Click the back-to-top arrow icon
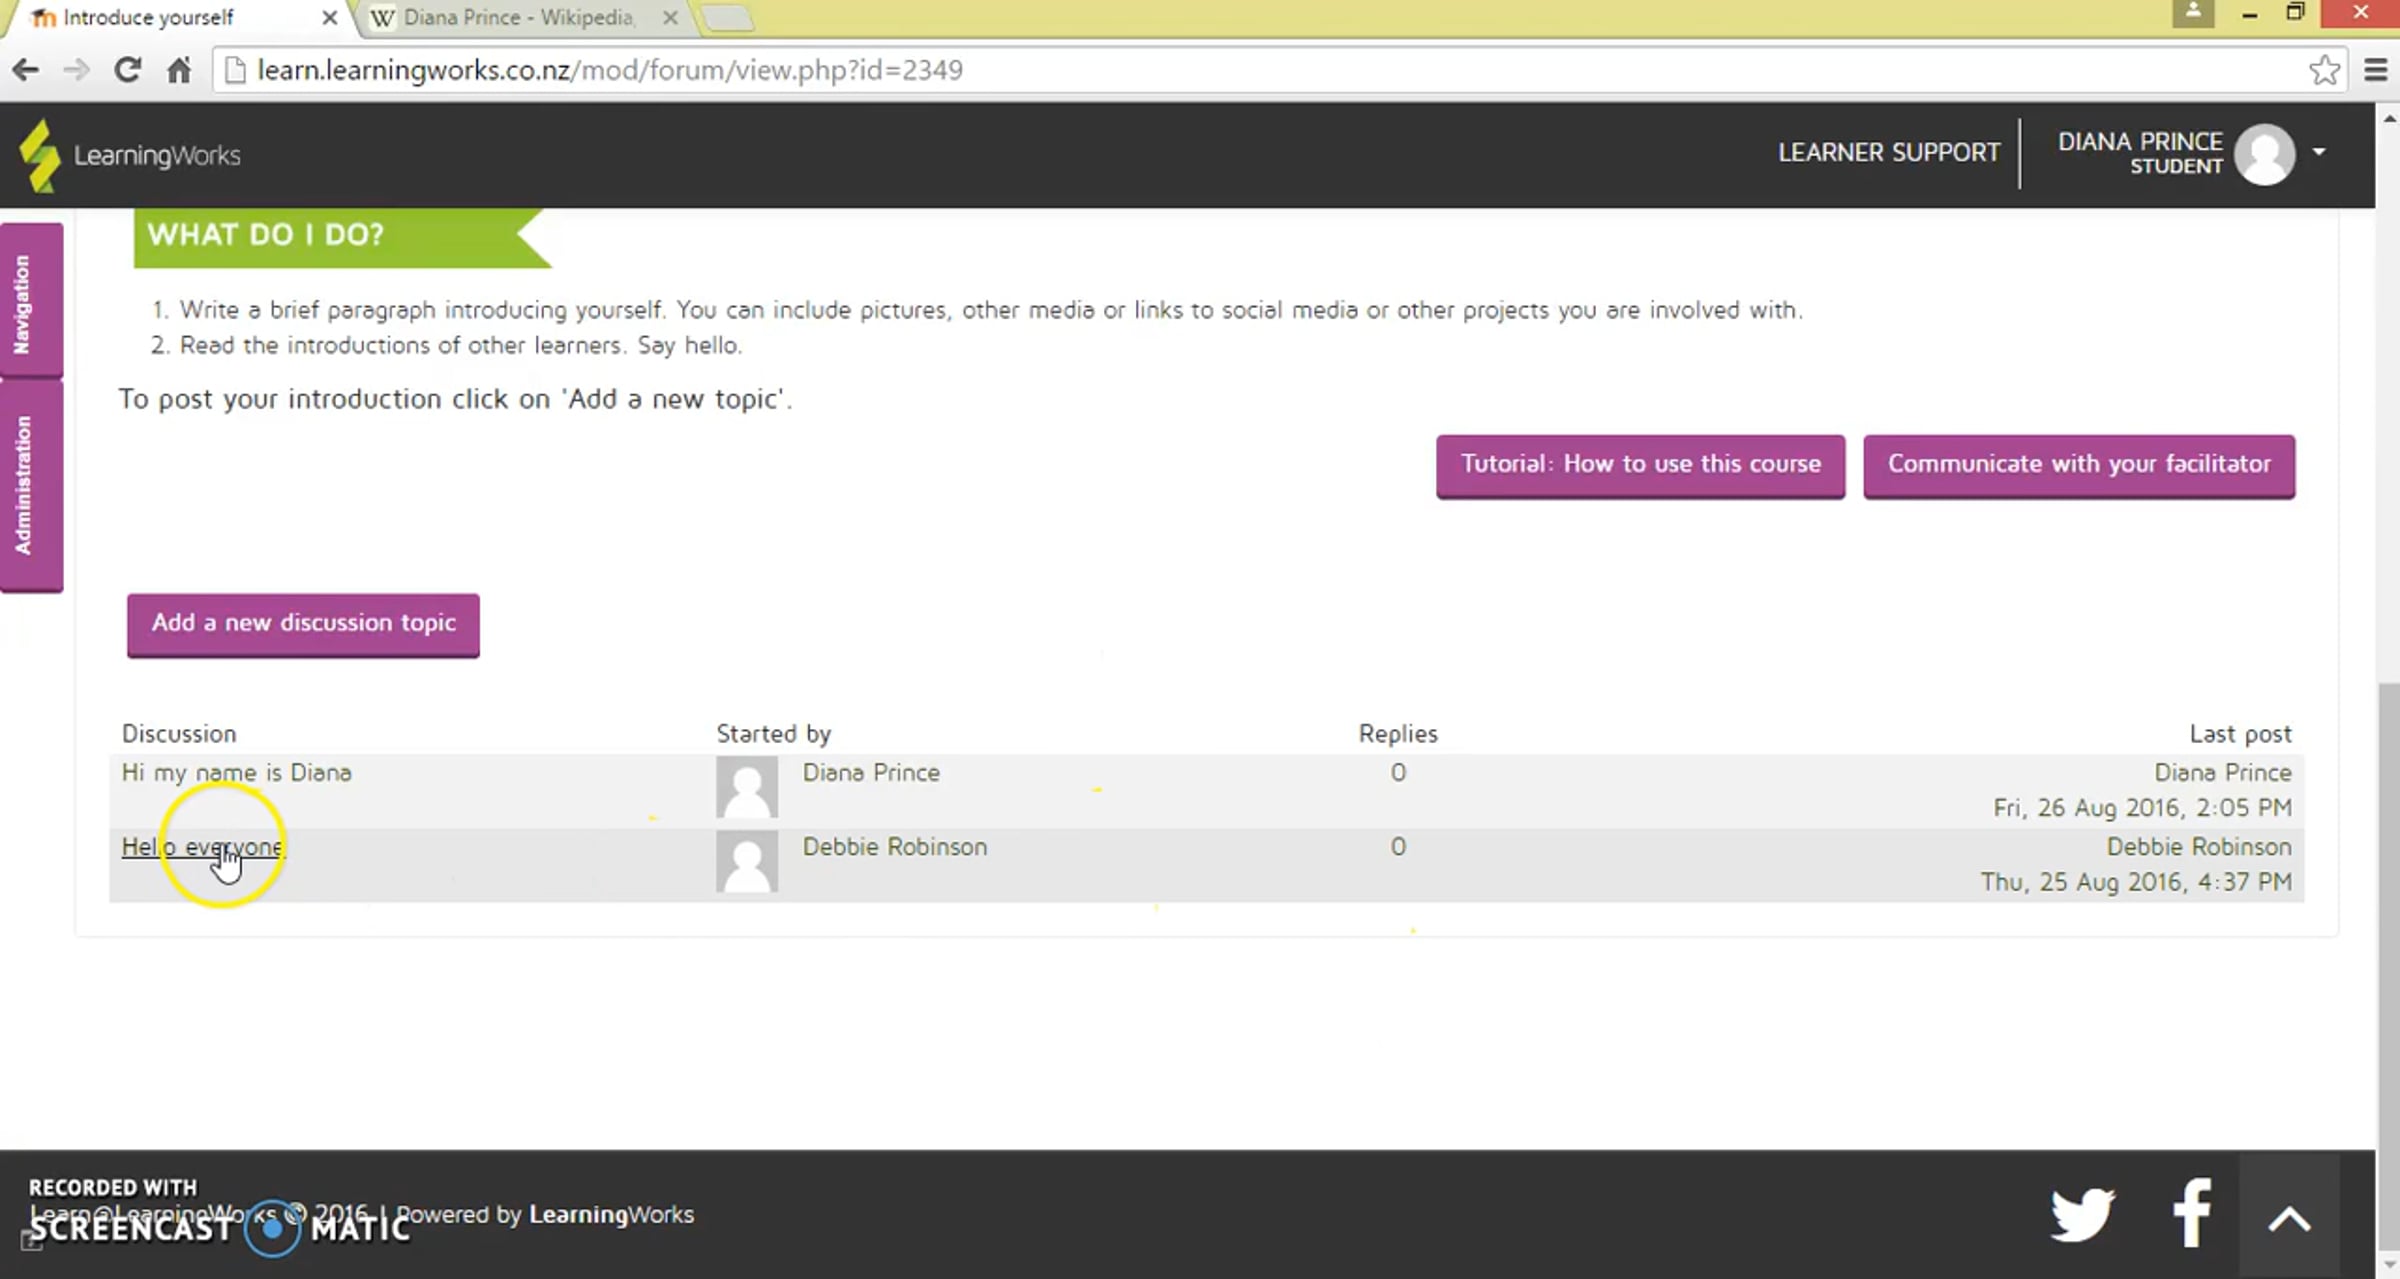 2288,1218
